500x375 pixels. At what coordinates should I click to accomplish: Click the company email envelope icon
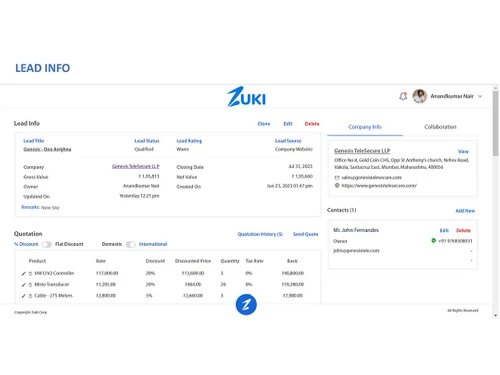click(337, 178)
